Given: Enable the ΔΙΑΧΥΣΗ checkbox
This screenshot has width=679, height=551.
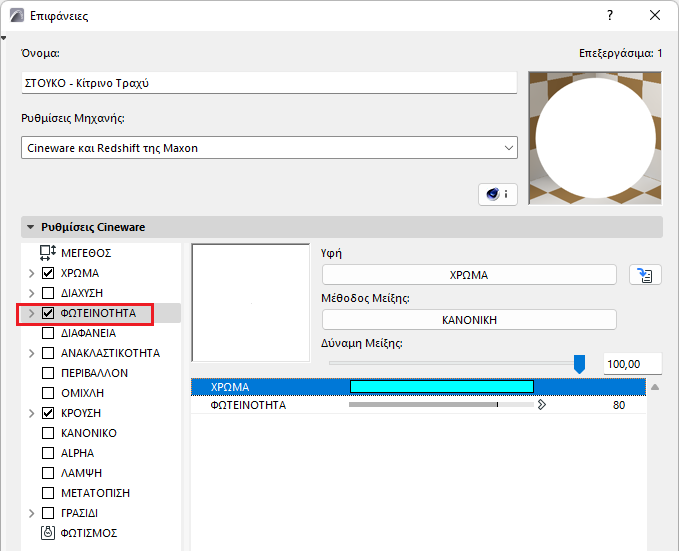Looking at the screenshot, I should point(48,293).
